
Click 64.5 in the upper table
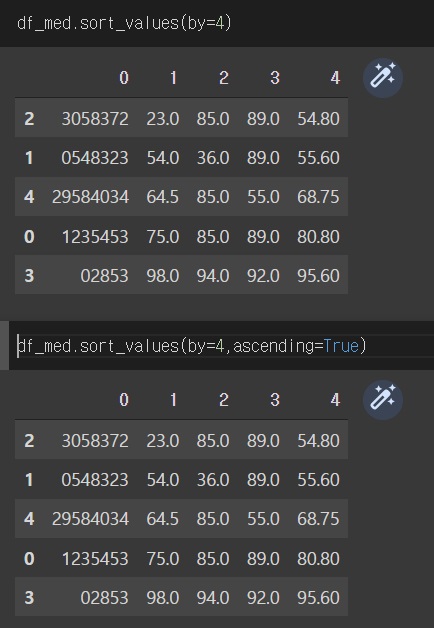[x=163, y=197]
